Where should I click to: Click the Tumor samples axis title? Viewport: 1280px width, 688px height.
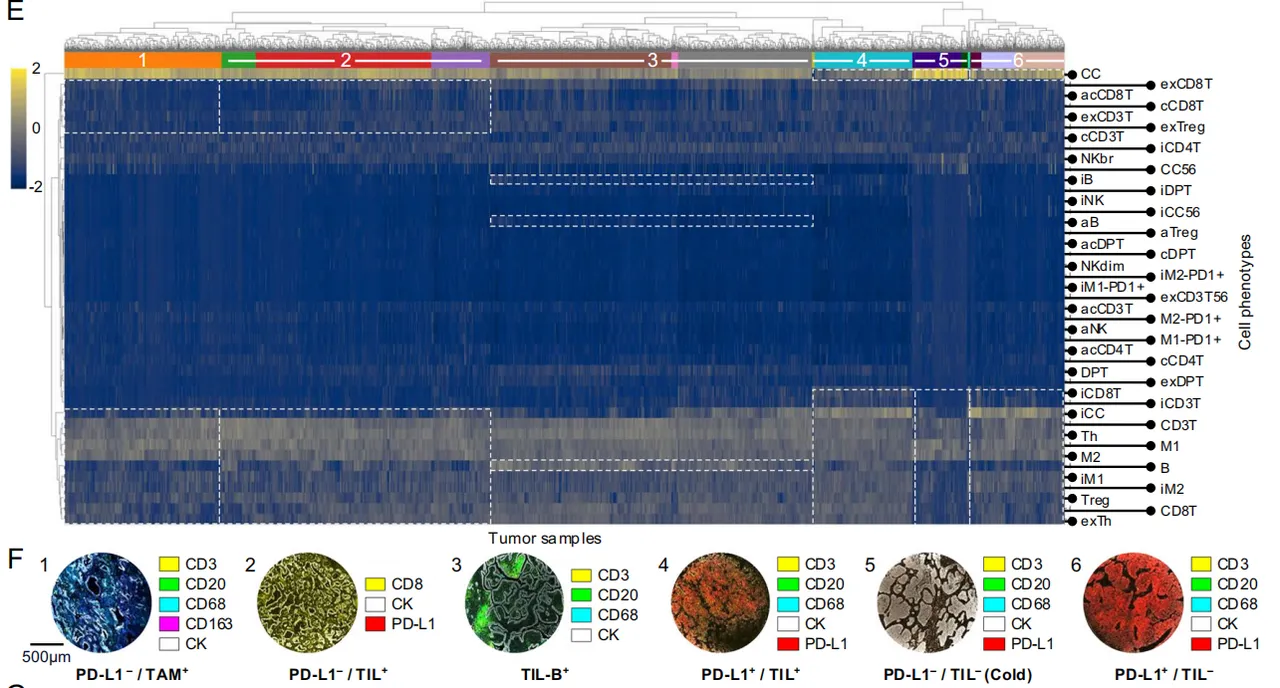[545, 539]
